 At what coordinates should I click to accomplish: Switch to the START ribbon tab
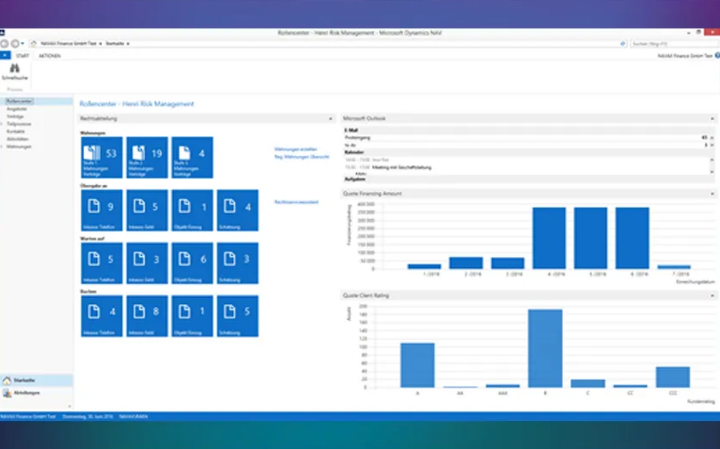(22, 56)
